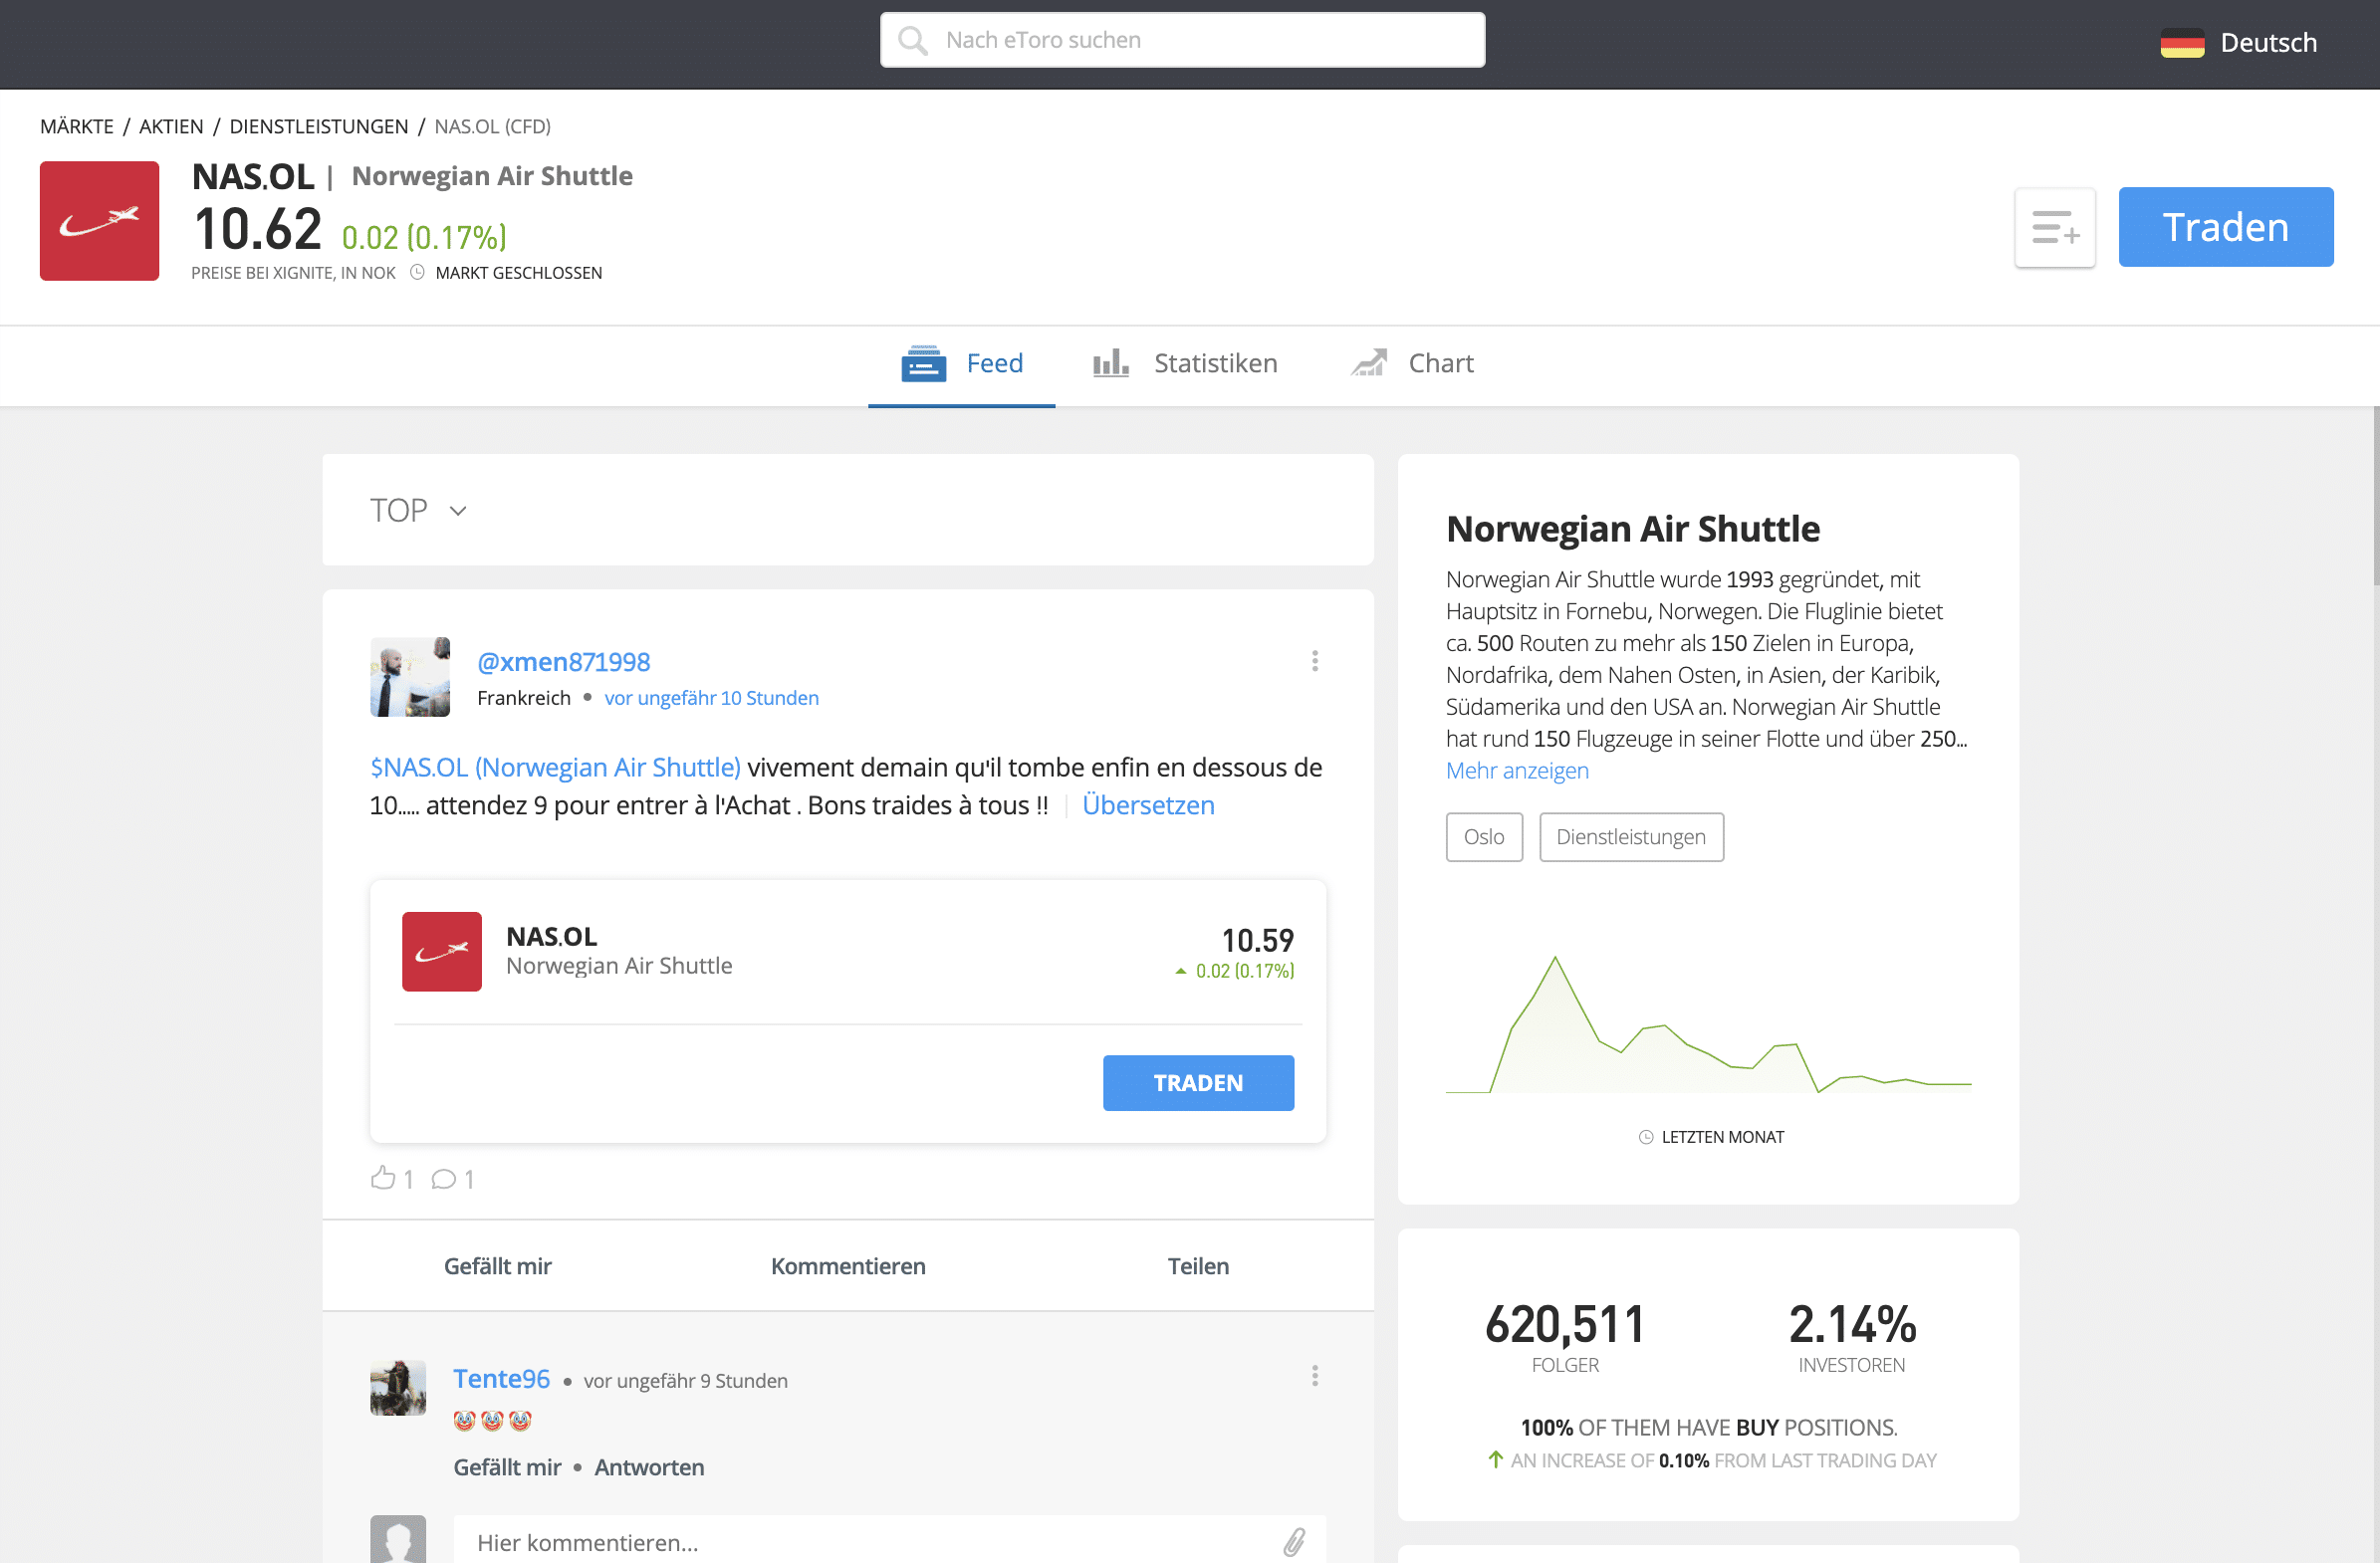Click the Chart tab line icon
Screen dimensions: 2380x1563
pos(1369,363)
